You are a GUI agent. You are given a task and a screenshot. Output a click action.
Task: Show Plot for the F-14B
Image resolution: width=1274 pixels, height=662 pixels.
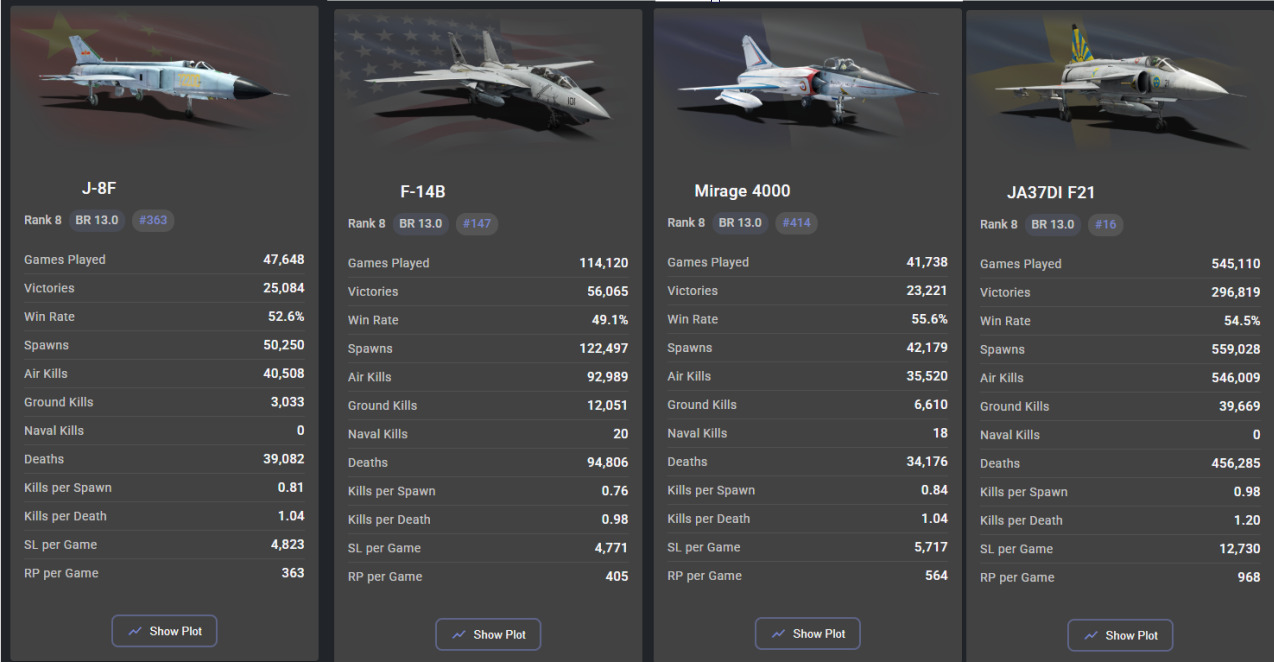pos(488,635)
